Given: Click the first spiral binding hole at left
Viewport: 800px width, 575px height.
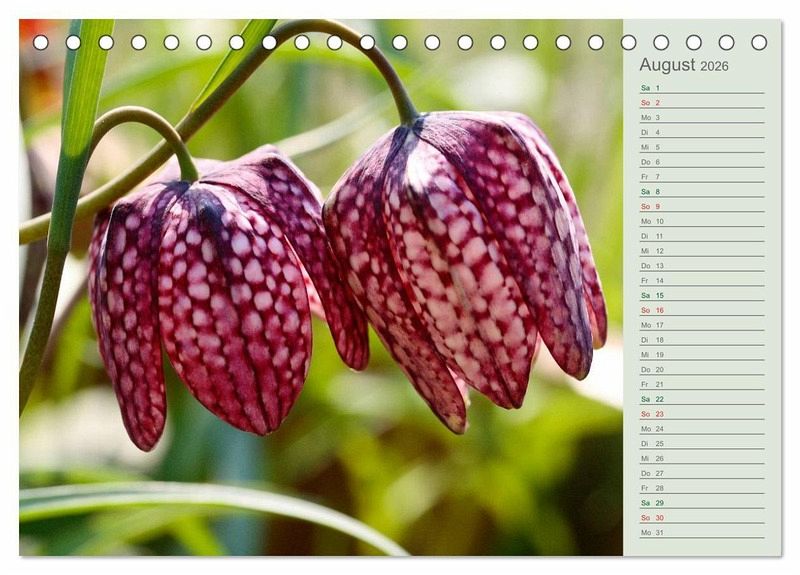Looking at the screenshot, I should pos(40,42).
